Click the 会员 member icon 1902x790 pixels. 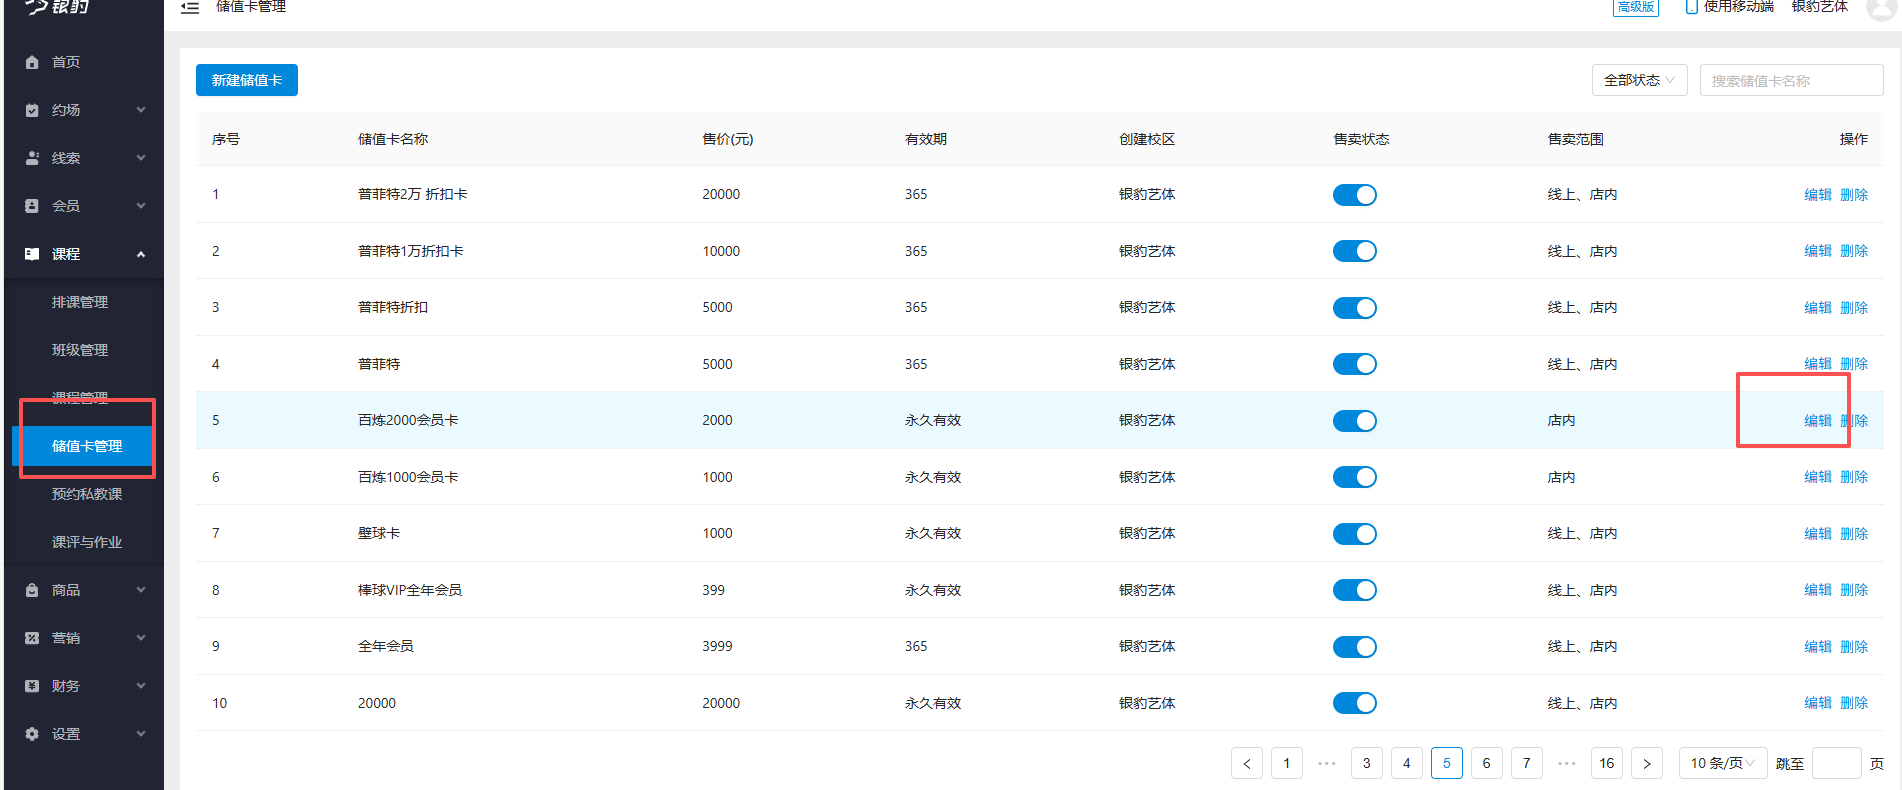32,206
